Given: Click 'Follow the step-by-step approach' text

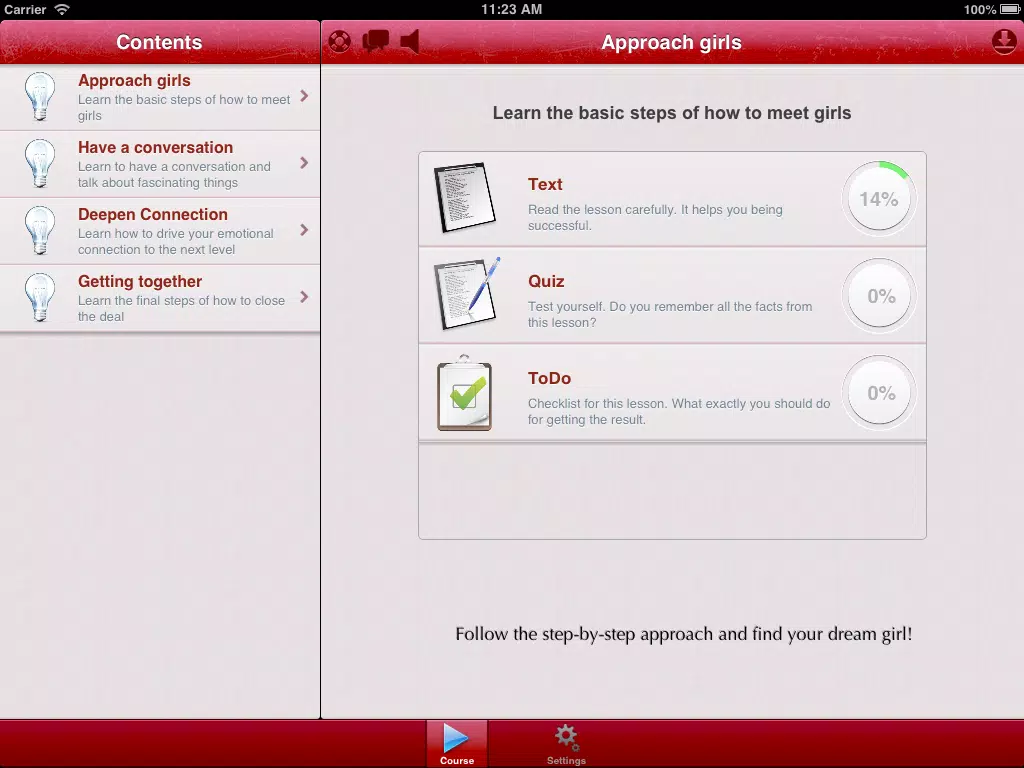Looking at the screenshot, I should [684, 634].
